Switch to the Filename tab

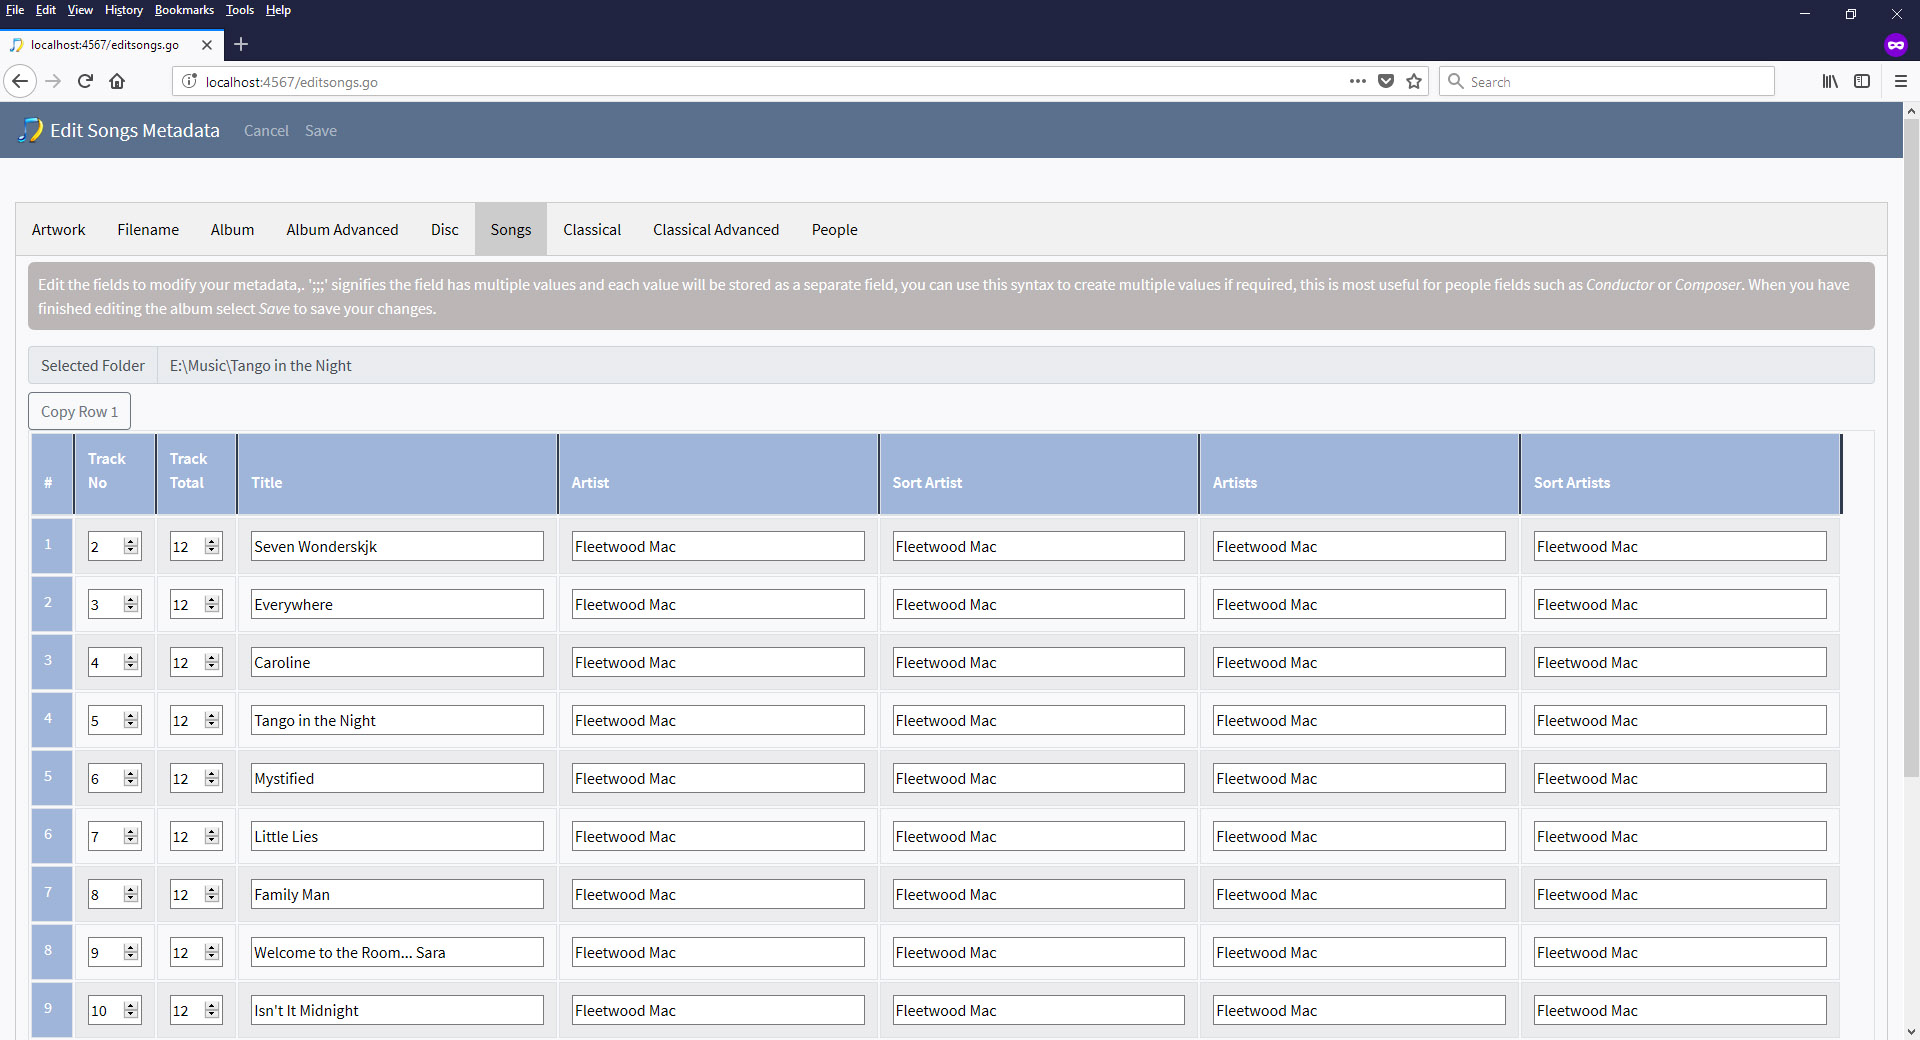148,230
